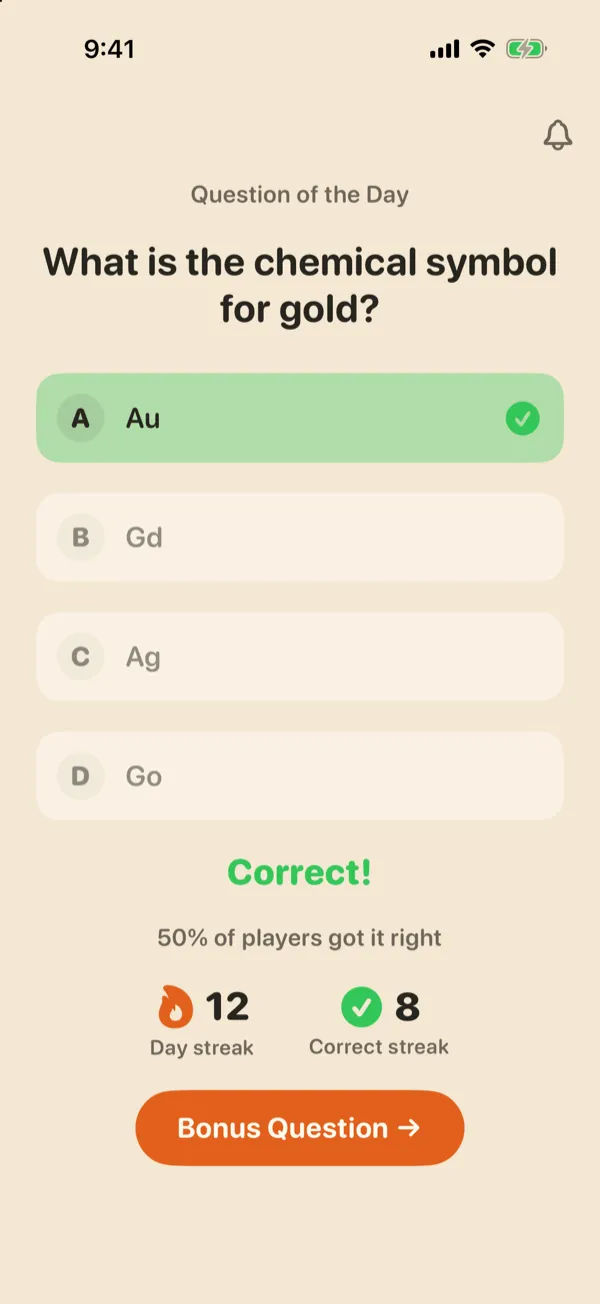
Task: Tap the 9:41 clock in status bar
Action: [109, 49]
